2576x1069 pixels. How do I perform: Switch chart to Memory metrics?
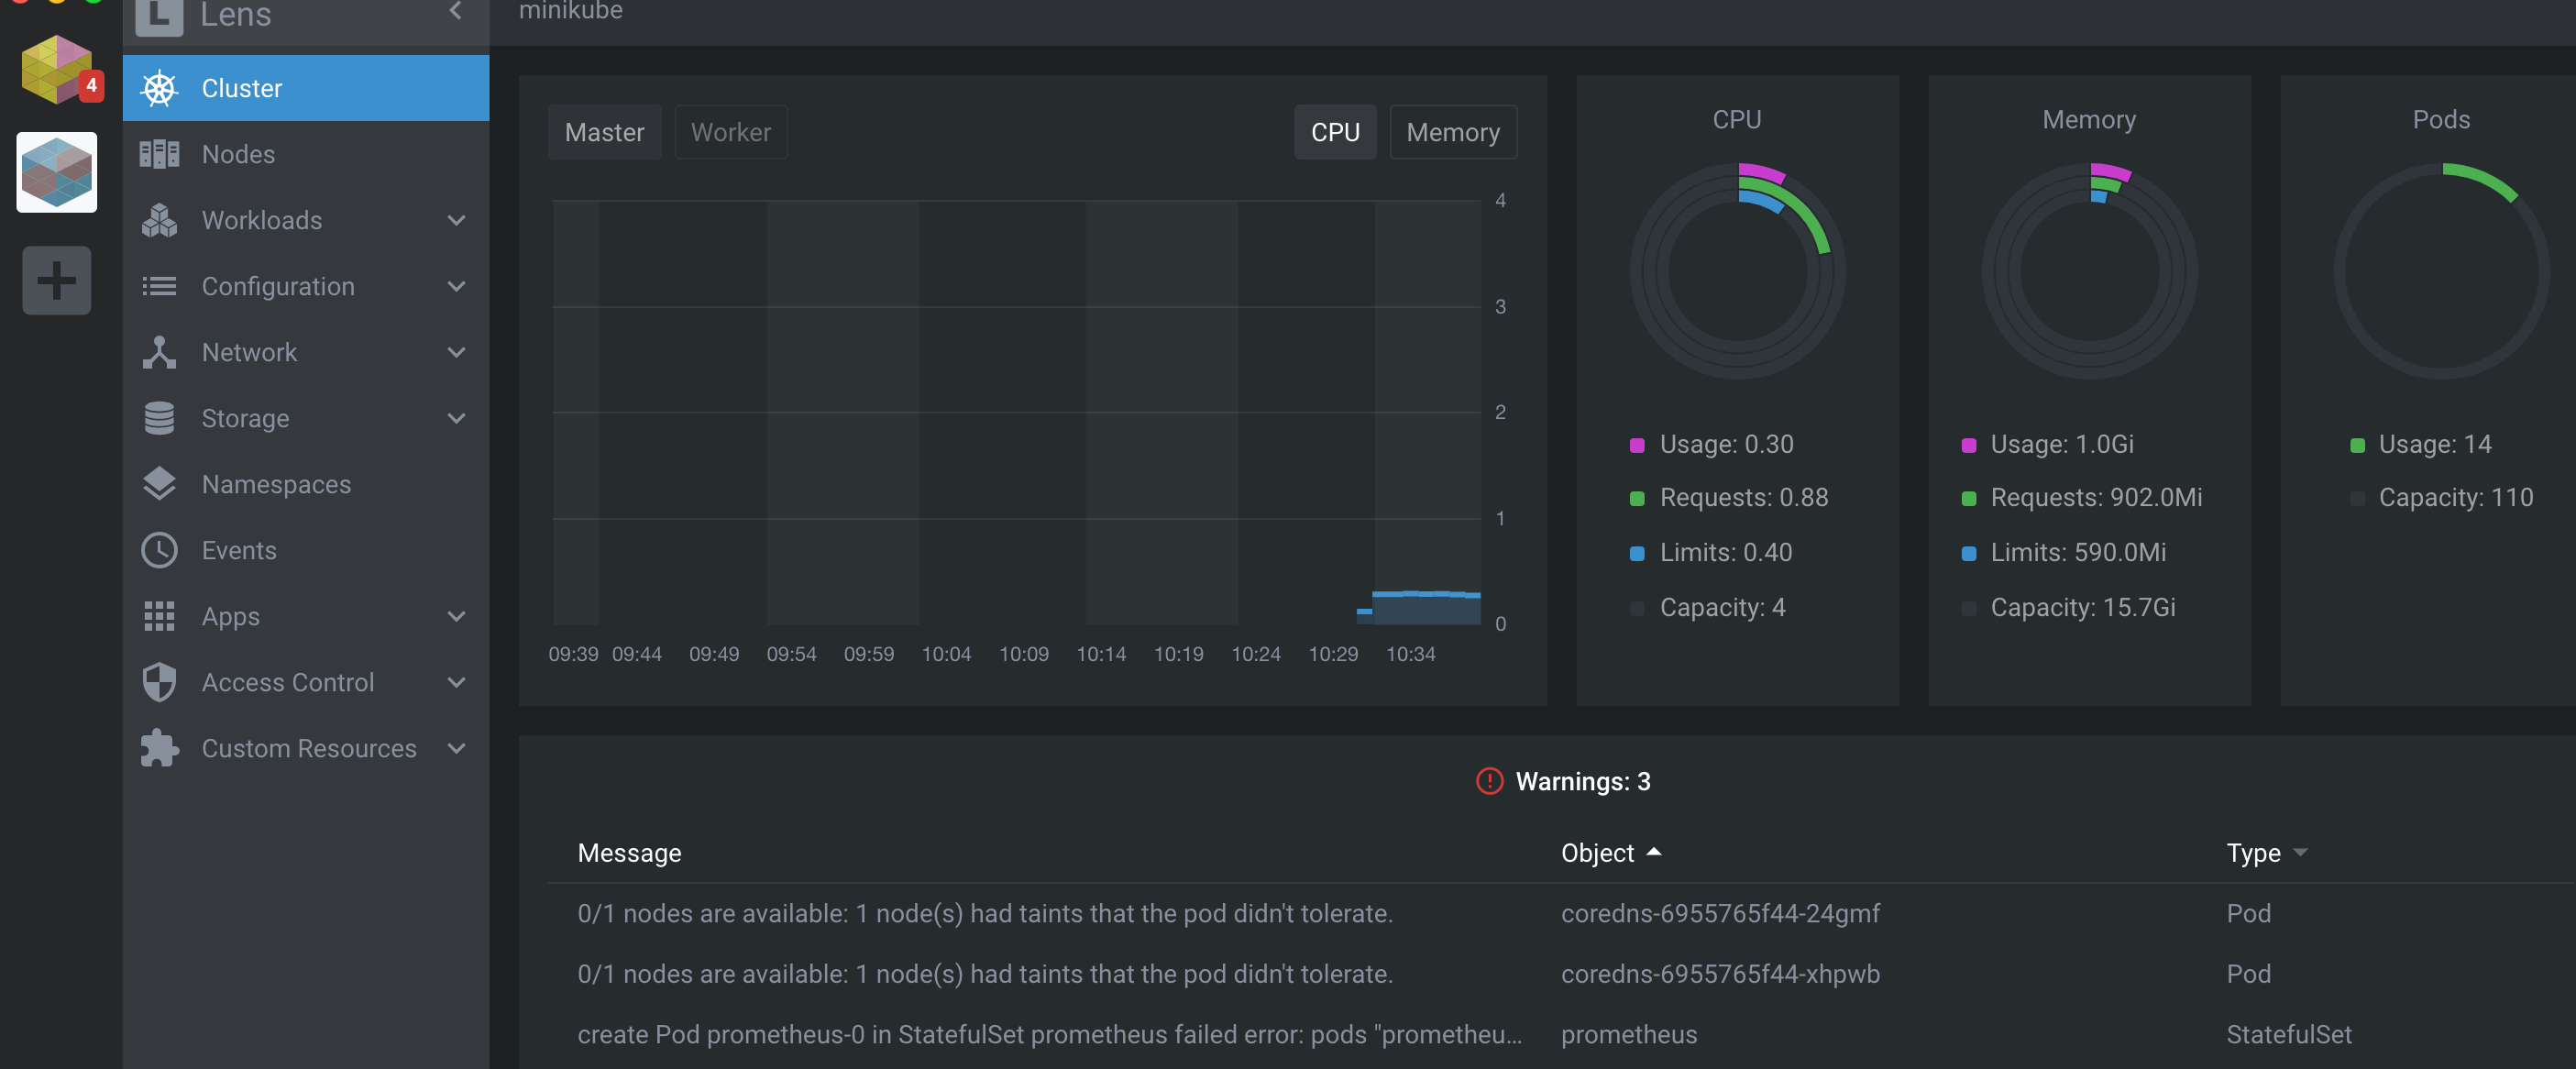(1452, 132)
